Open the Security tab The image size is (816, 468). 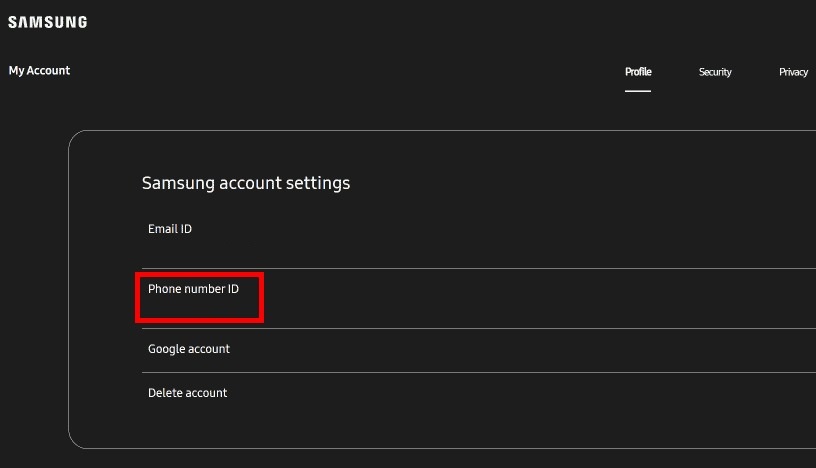[715, 72]
